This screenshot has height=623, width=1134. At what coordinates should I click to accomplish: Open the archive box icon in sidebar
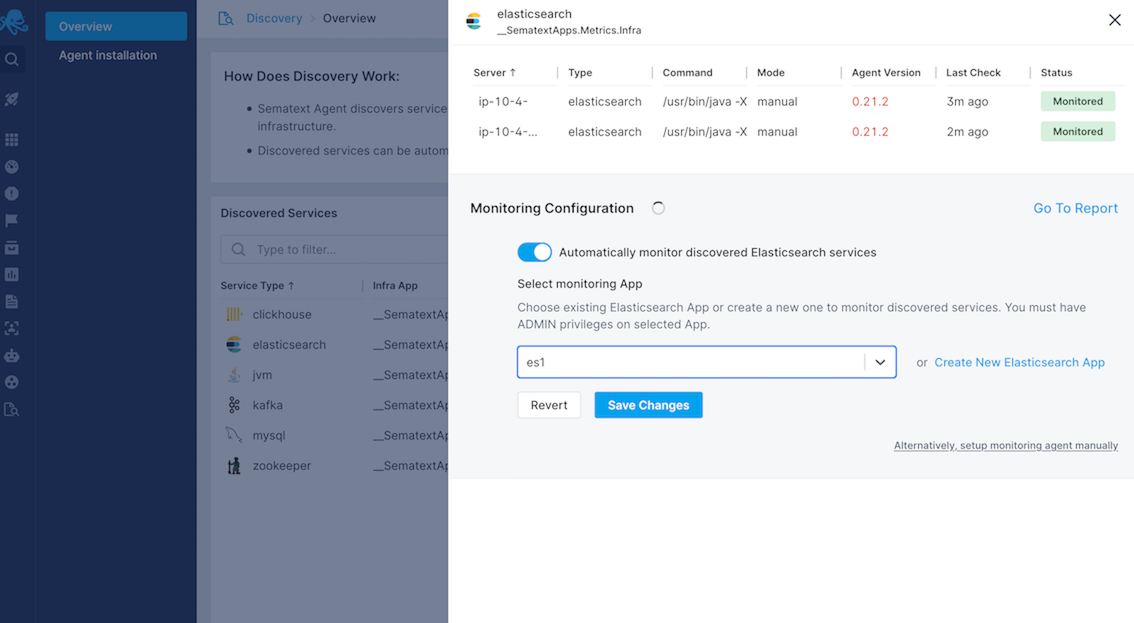pos(12,247)
